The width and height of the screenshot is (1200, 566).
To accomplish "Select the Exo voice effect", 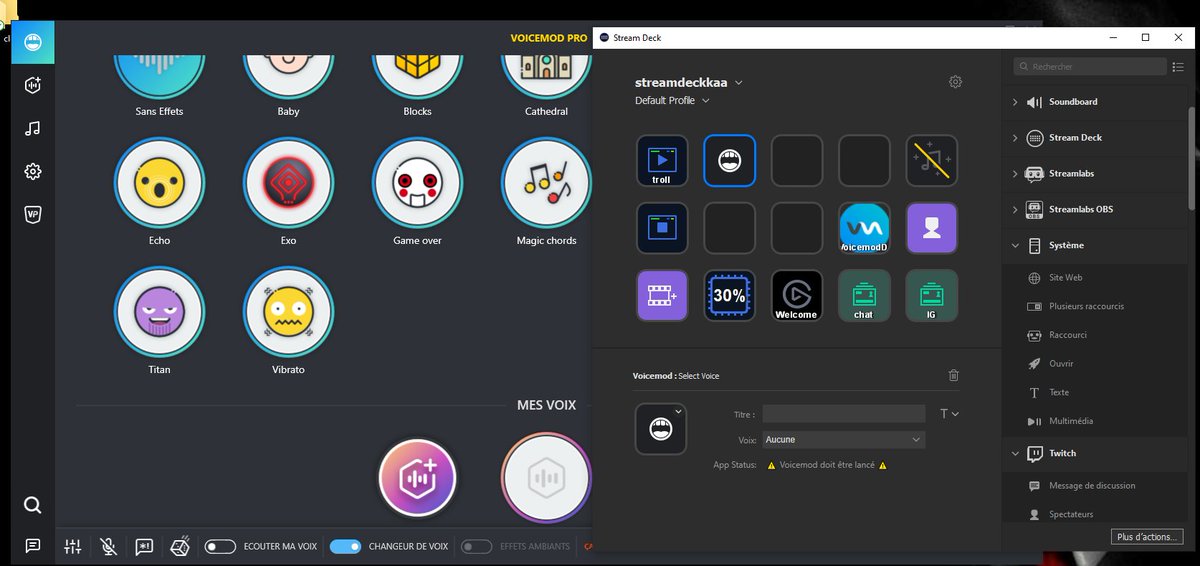I will (x=288, y=183).
